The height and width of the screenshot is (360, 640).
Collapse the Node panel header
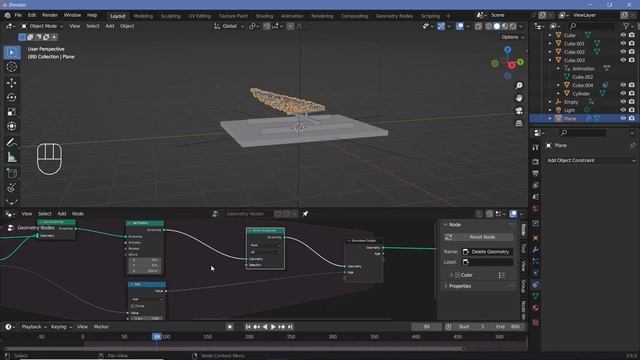click(446, 224)
